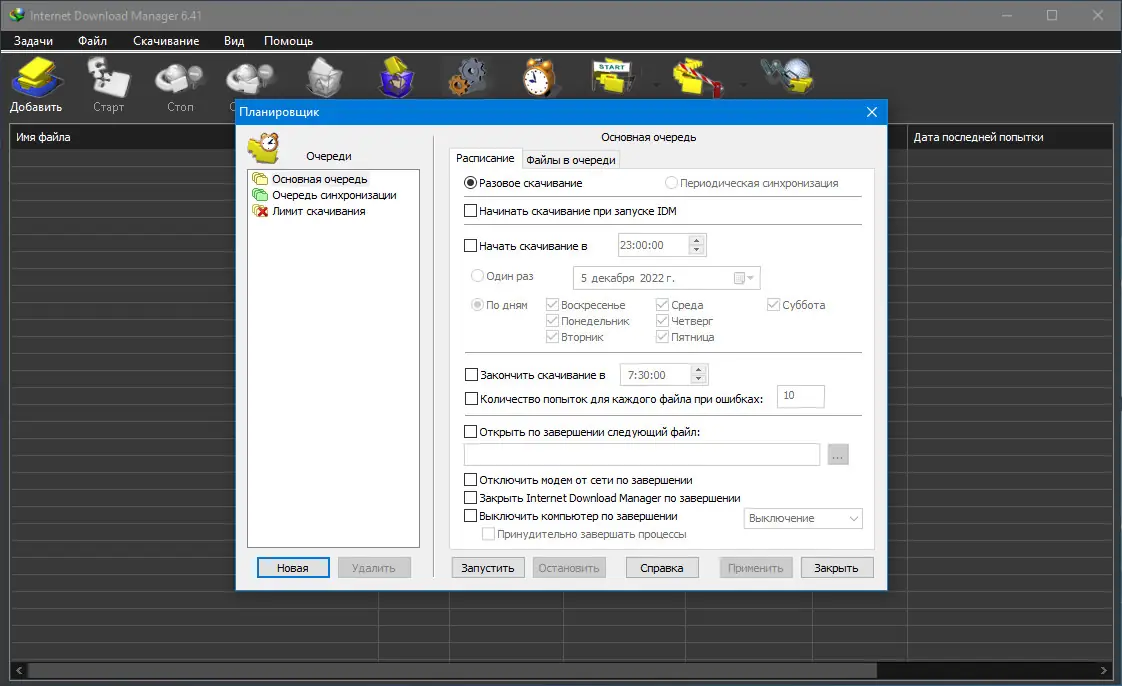Select Периодическая синхронизация radio button
The image size is (1122, 686).
point(671,183)
